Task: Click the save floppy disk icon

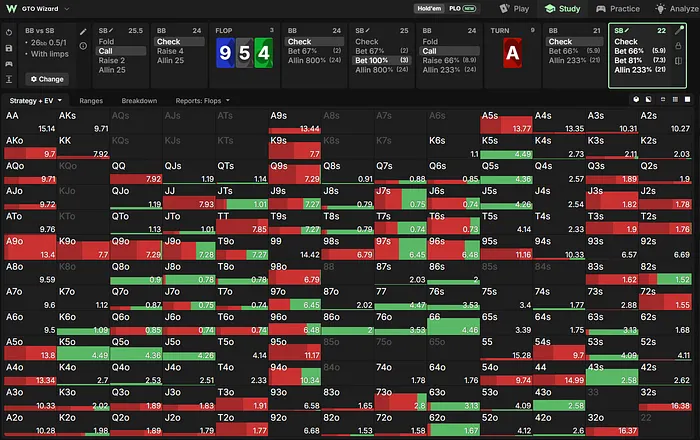Action: coord(9,48)
